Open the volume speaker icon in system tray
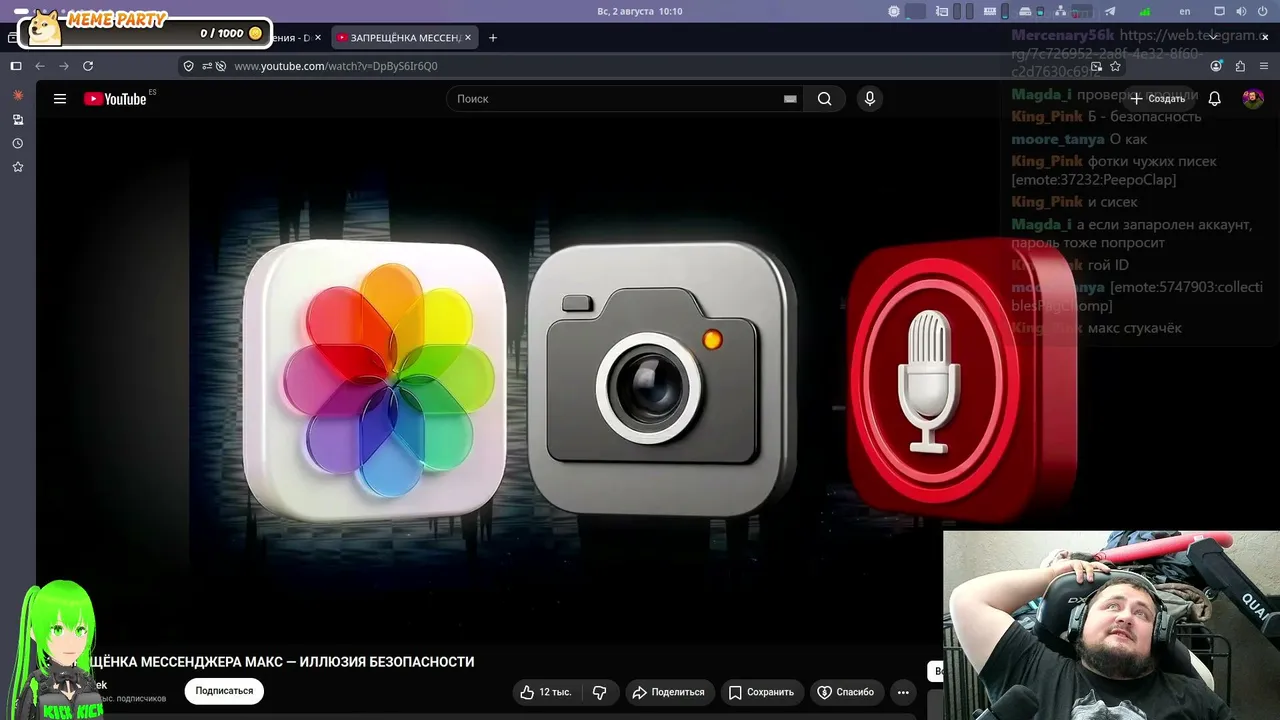This screenshot has width=1280, height=720. [x=1240, y=11]
